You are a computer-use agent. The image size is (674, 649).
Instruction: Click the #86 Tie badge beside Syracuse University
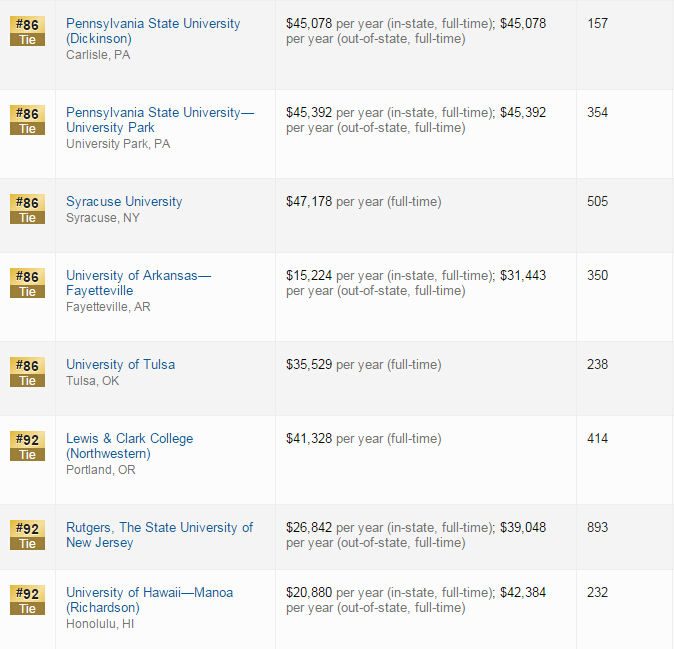click(28, 209)
